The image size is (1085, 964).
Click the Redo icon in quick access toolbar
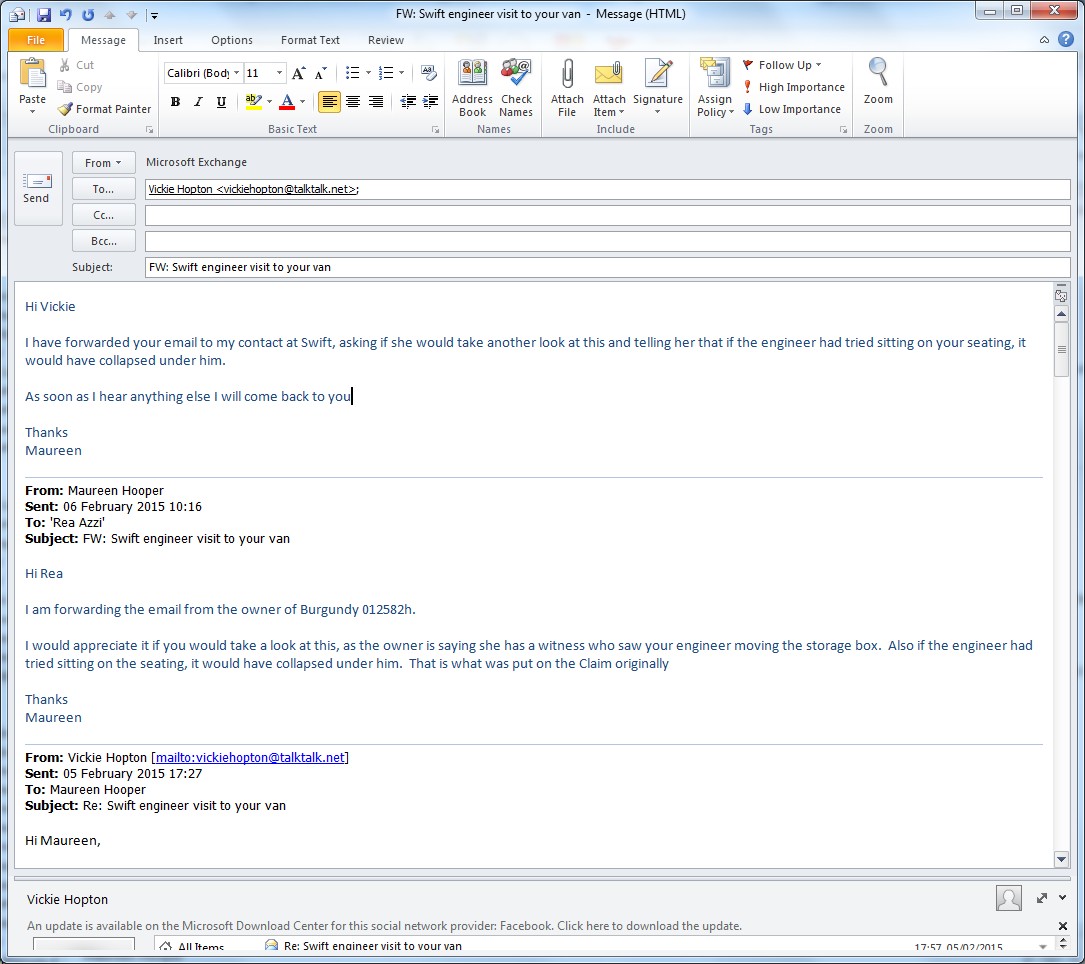tap(88, 14)
